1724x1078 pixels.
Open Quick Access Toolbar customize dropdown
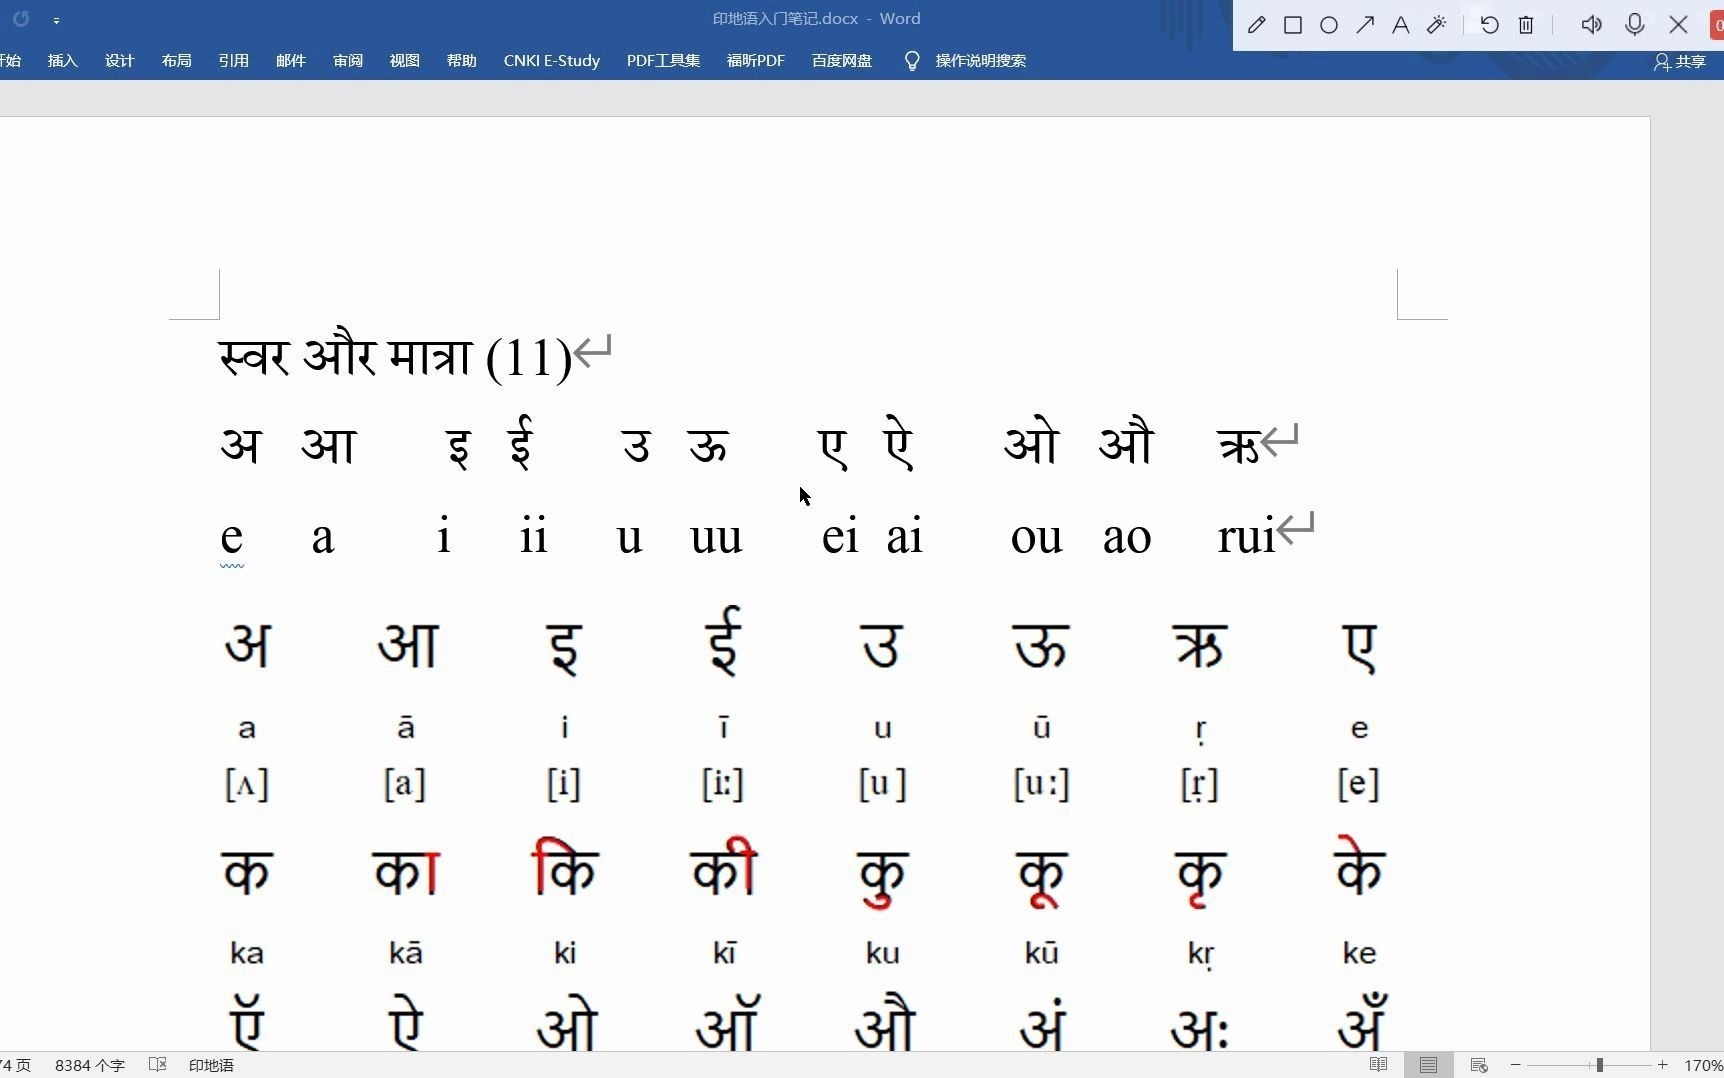(x=56, y=20)
